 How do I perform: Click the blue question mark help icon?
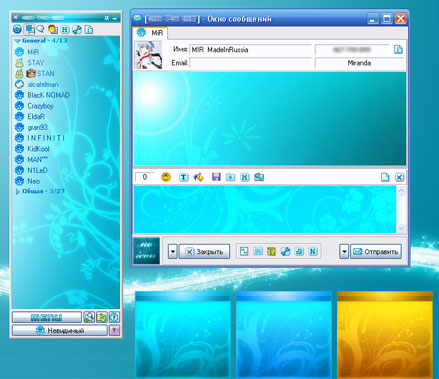coord(114,317)
